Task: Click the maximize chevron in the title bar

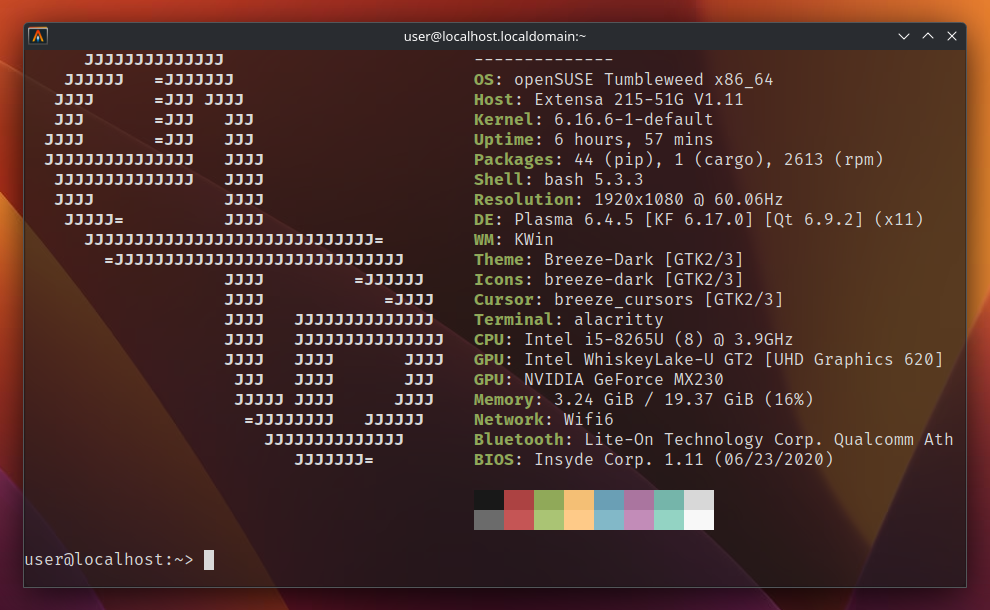Action: pos(928,35)
